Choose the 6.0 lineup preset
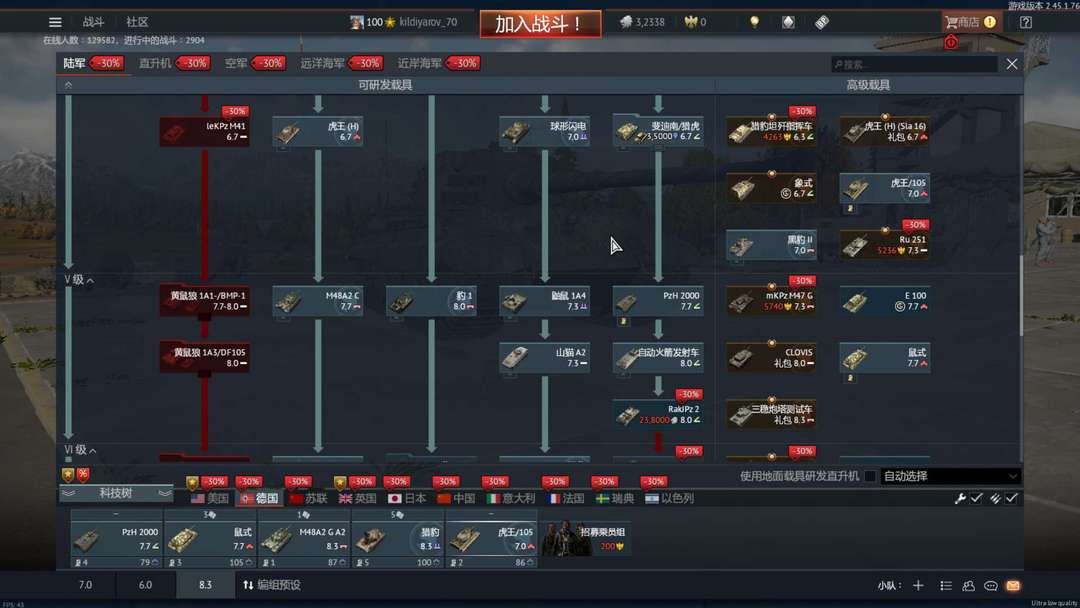 [x=145, y=585]
